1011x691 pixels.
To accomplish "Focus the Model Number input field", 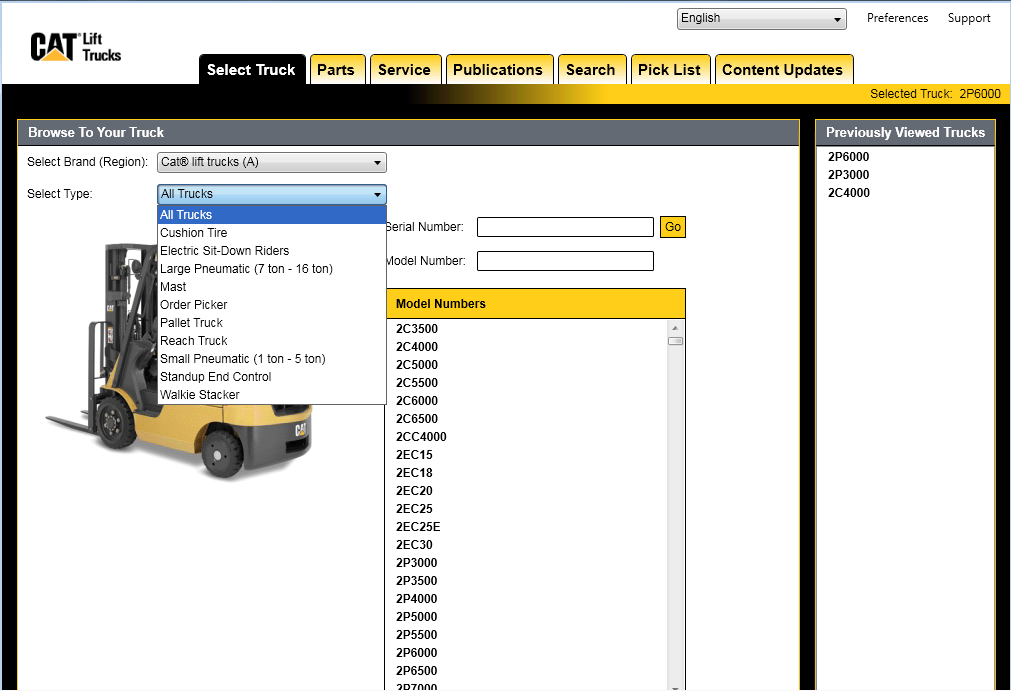I will pyautogui.click(x=565, y=261).
